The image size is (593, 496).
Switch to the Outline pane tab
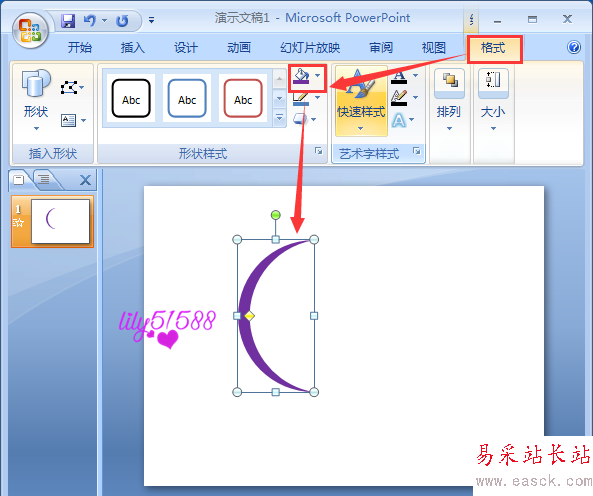coord(44,179)
